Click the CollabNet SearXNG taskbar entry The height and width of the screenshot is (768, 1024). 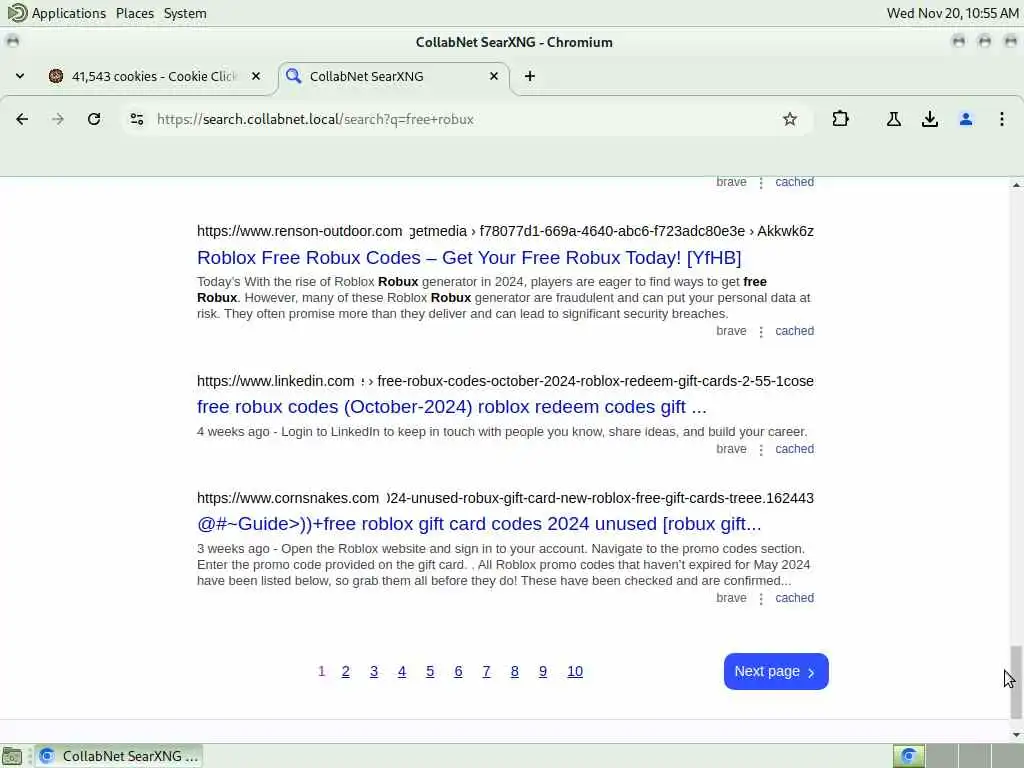(x=119, y=756)
